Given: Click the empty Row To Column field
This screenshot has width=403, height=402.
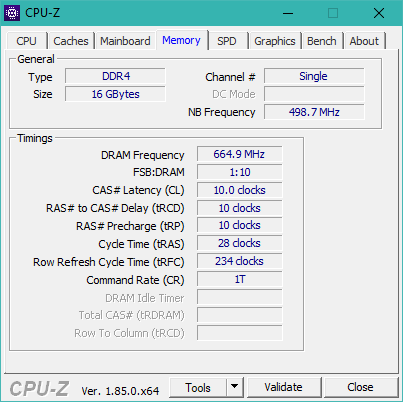Looking at the screenshot, I should pos(239,333).
